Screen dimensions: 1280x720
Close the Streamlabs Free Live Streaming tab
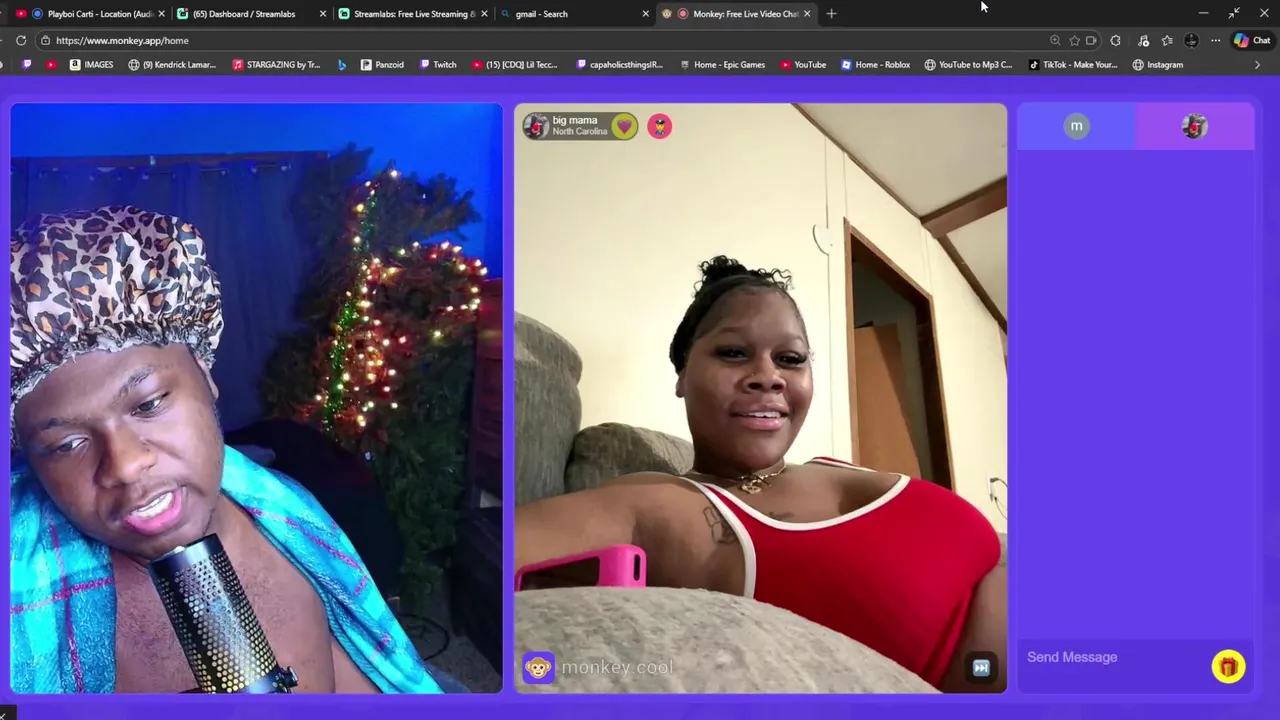(485, 14)
